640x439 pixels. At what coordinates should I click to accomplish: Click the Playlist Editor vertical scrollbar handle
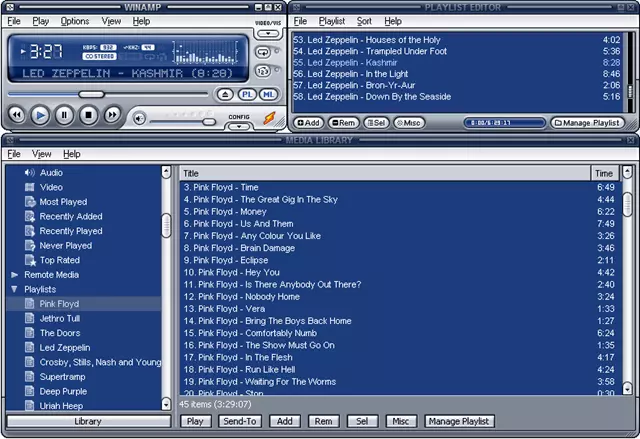point(631,91)
